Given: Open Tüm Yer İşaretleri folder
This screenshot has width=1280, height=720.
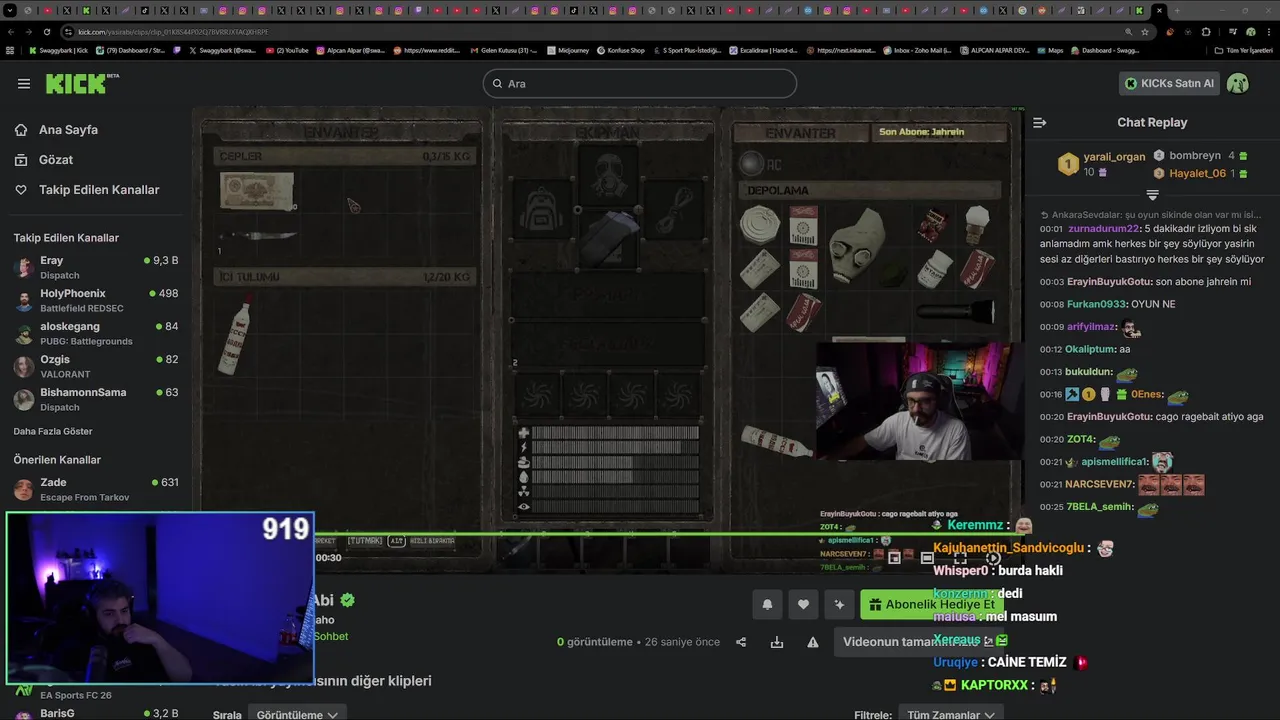Looking at the screenshot, I should (1243, 50).
